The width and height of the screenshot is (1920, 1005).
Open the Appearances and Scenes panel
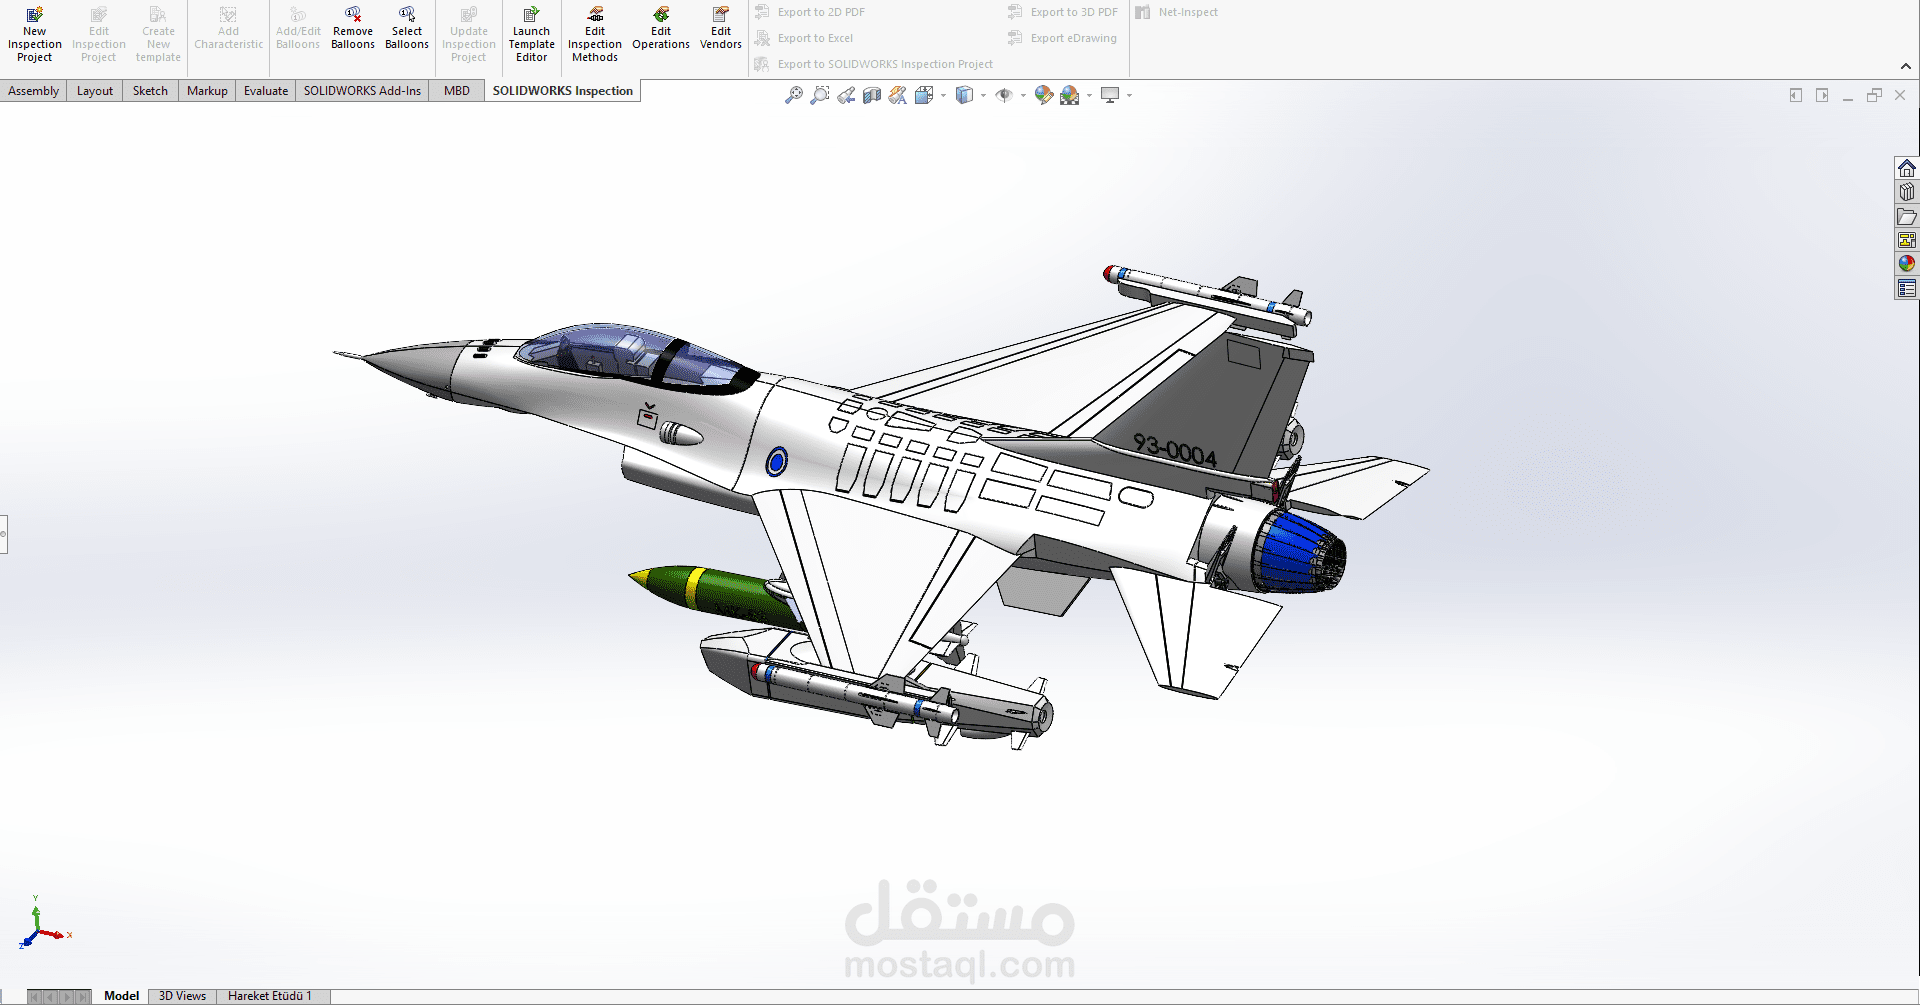(x=1908, y=263)
